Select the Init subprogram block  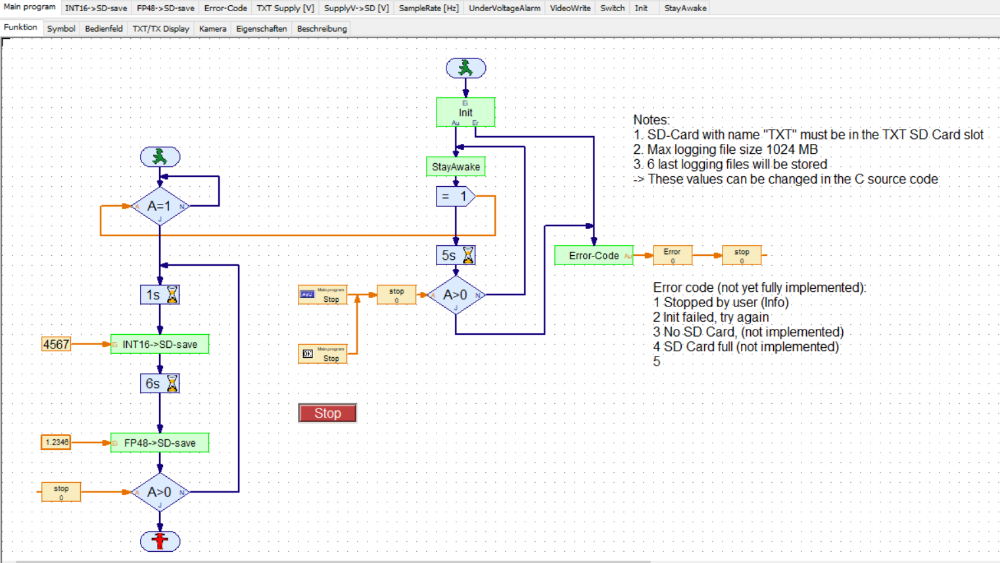466,112
